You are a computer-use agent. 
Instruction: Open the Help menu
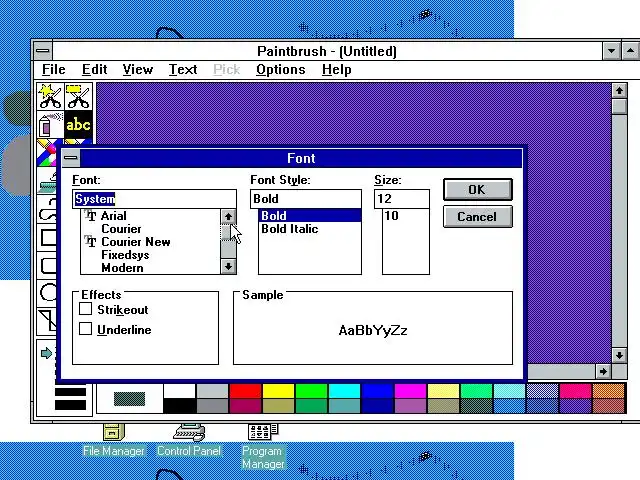point(336,70)
